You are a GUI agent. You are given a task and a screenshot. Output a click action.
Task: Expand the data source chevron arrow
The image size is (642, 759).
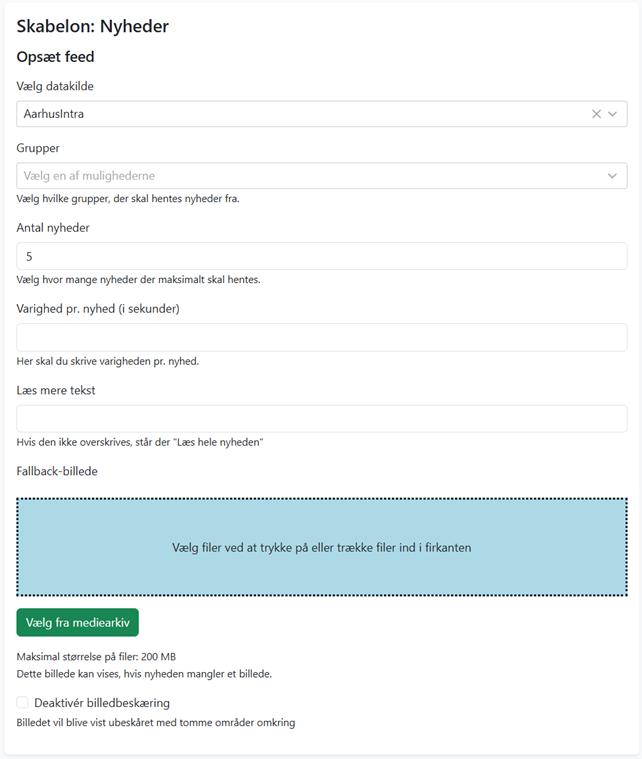(613, 114)
